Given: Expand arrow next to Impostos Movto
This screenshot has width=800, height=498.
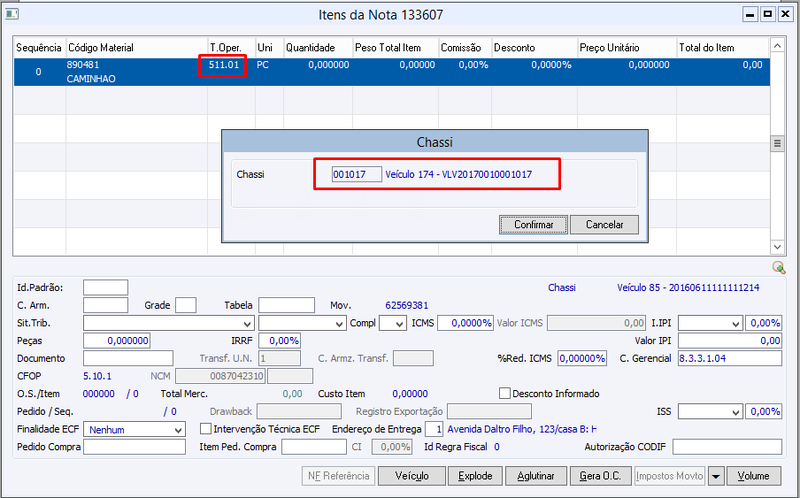Looking at the screenshot, I should [x=716, y=476].
